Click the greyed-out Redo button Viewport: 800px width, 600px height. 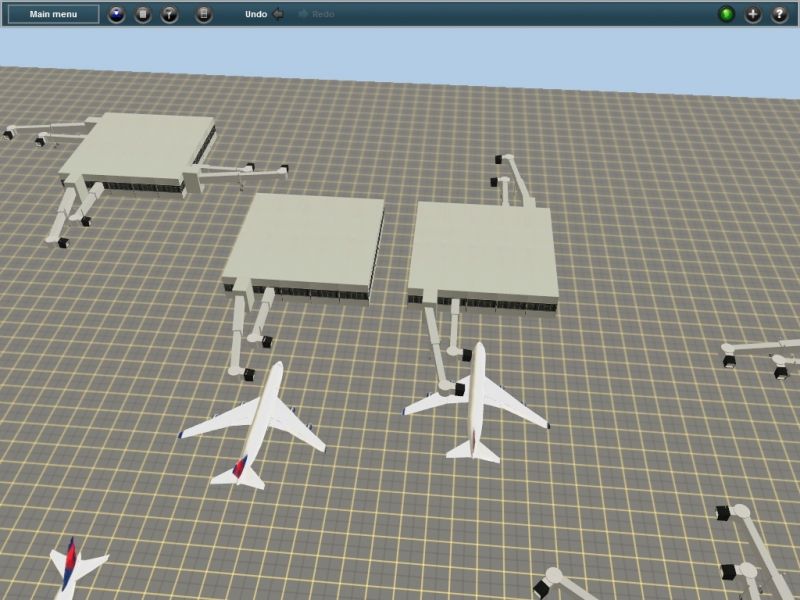pyautogui.click(x=316, y=14)
